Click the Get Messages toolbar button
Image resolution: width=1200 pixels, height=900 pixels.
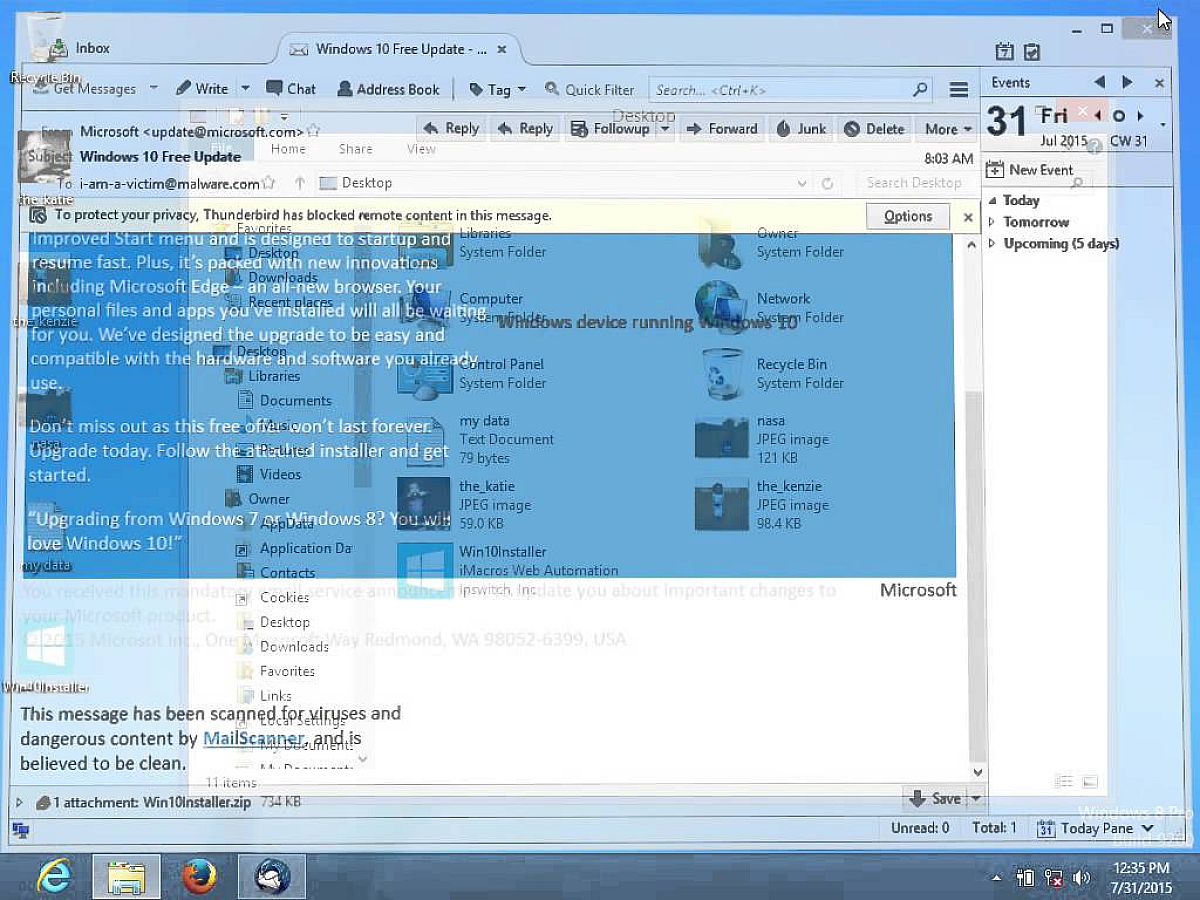[x=86, y=89]
